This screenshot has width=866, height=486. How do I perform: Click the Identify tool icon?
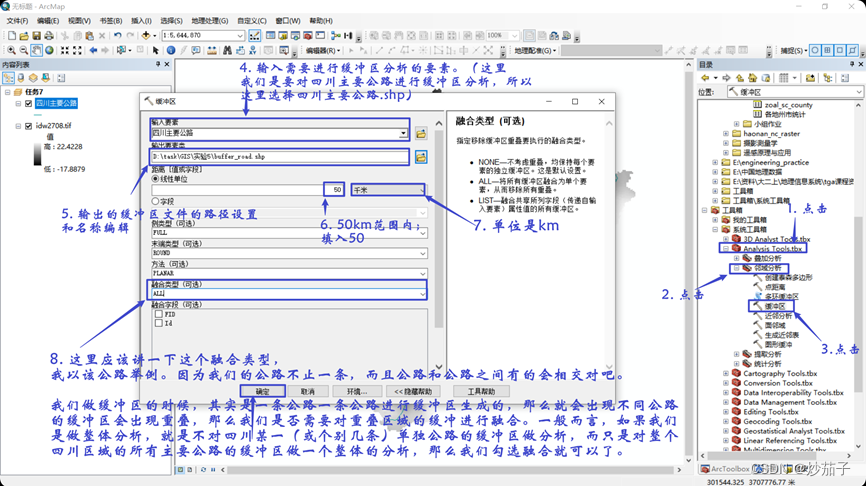[171, 50]
